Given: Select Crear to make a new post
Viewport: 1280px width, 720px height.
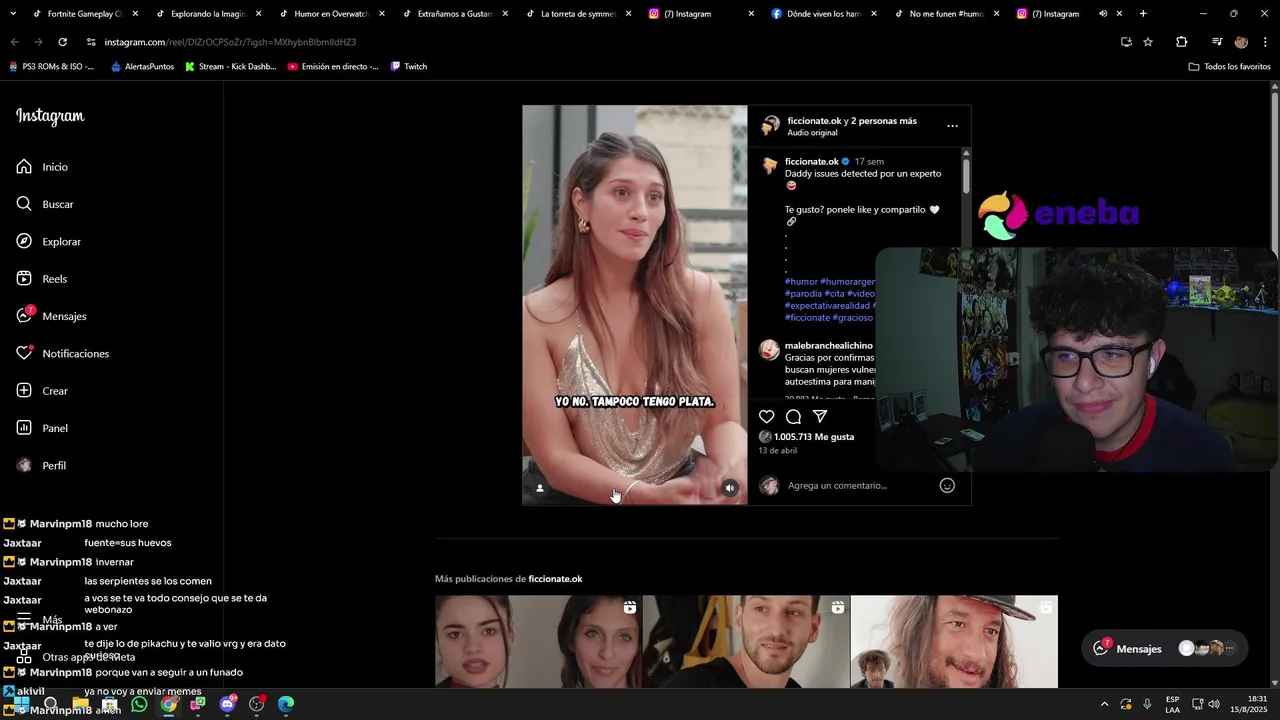Looking at the screenshot, I should 42,391.
